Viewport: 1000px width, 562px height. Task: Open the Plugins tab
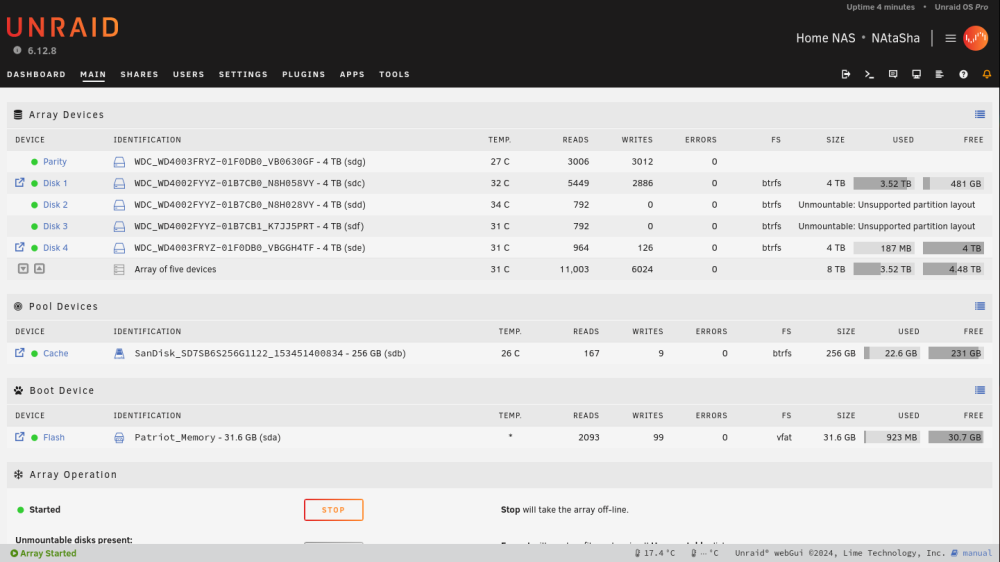point(304,75)
